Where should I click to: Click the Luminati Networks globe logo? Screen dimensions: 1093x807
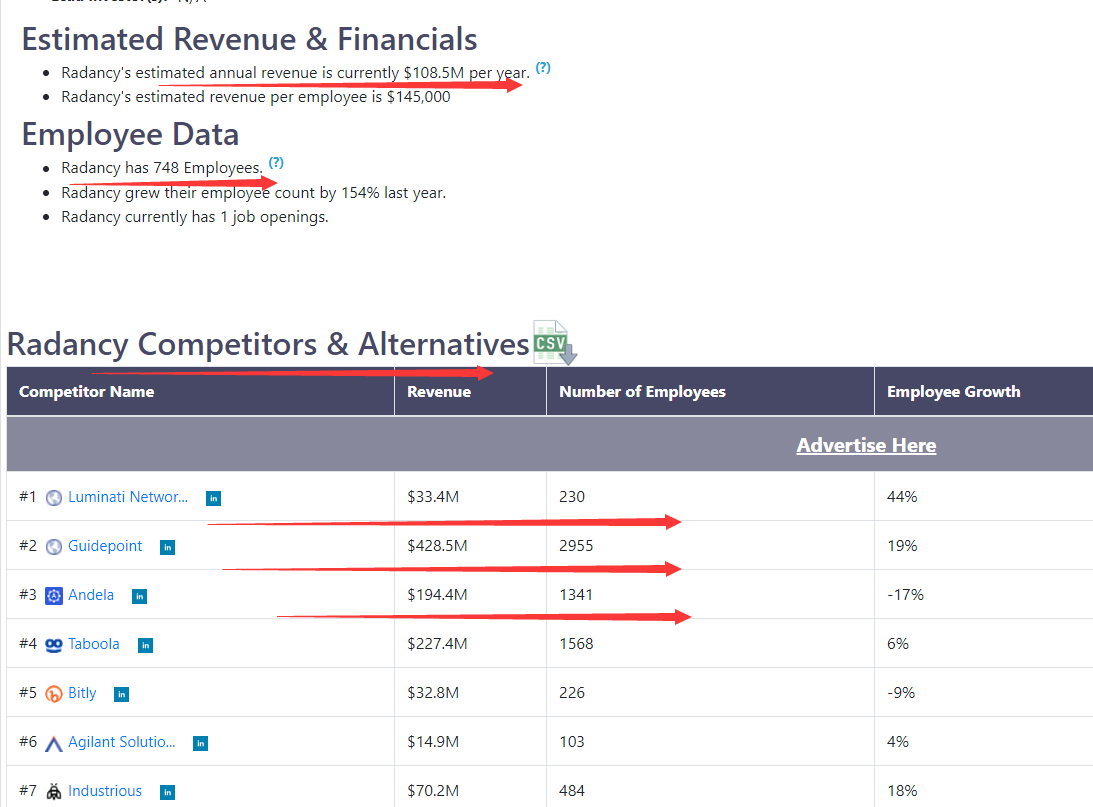[x=54, y=498]
